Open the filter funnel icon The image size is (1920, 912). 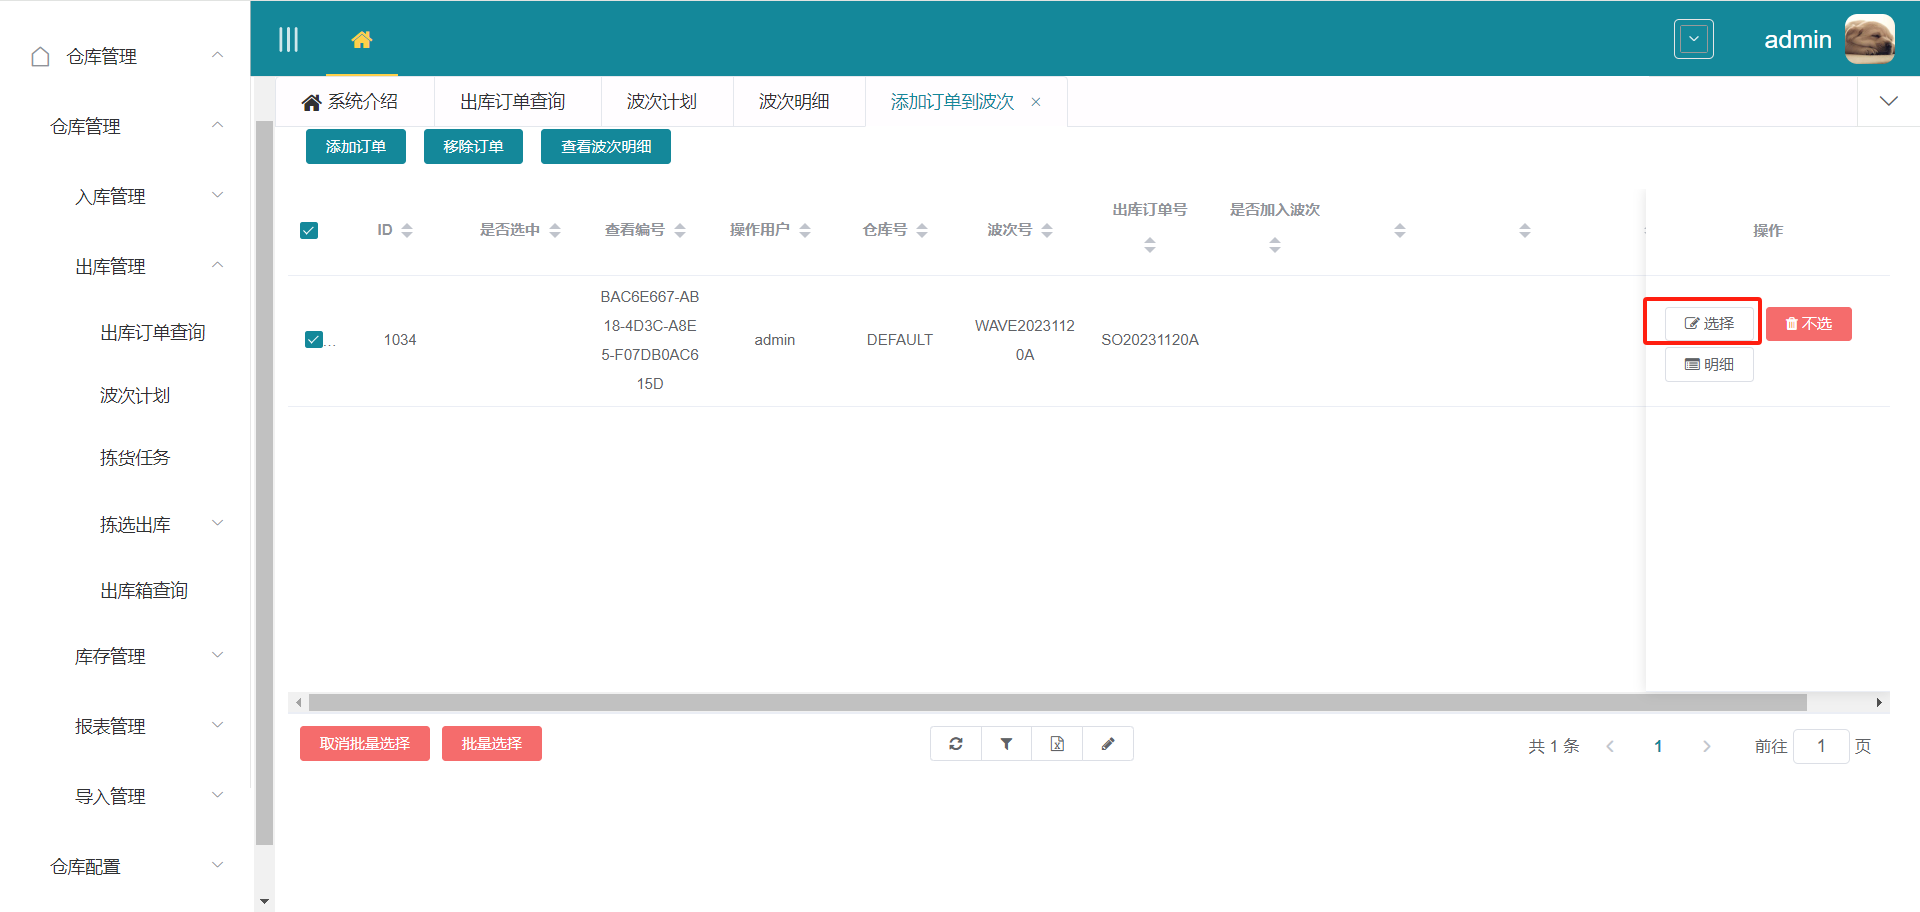(x=1007, y=744)
